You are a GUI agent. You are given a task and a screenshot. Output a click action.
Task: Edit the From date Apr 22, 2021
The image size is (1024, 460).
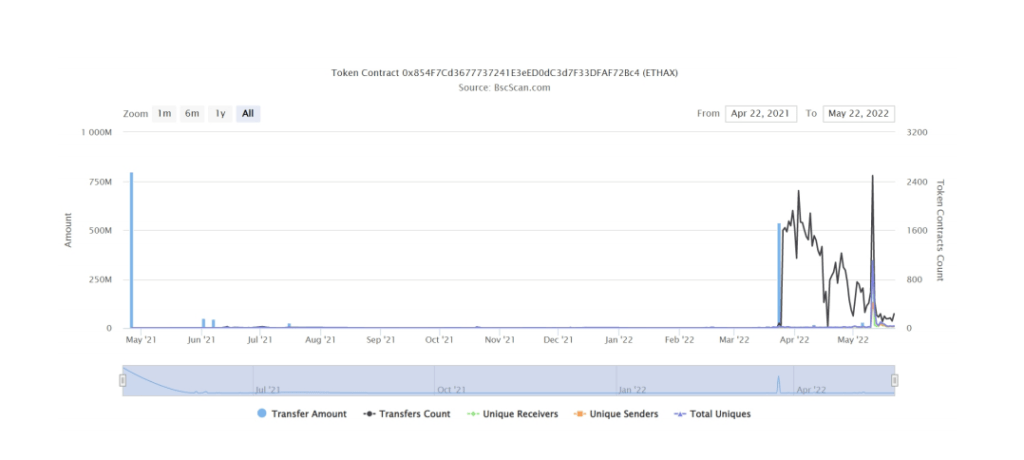(x=761, y=114)
